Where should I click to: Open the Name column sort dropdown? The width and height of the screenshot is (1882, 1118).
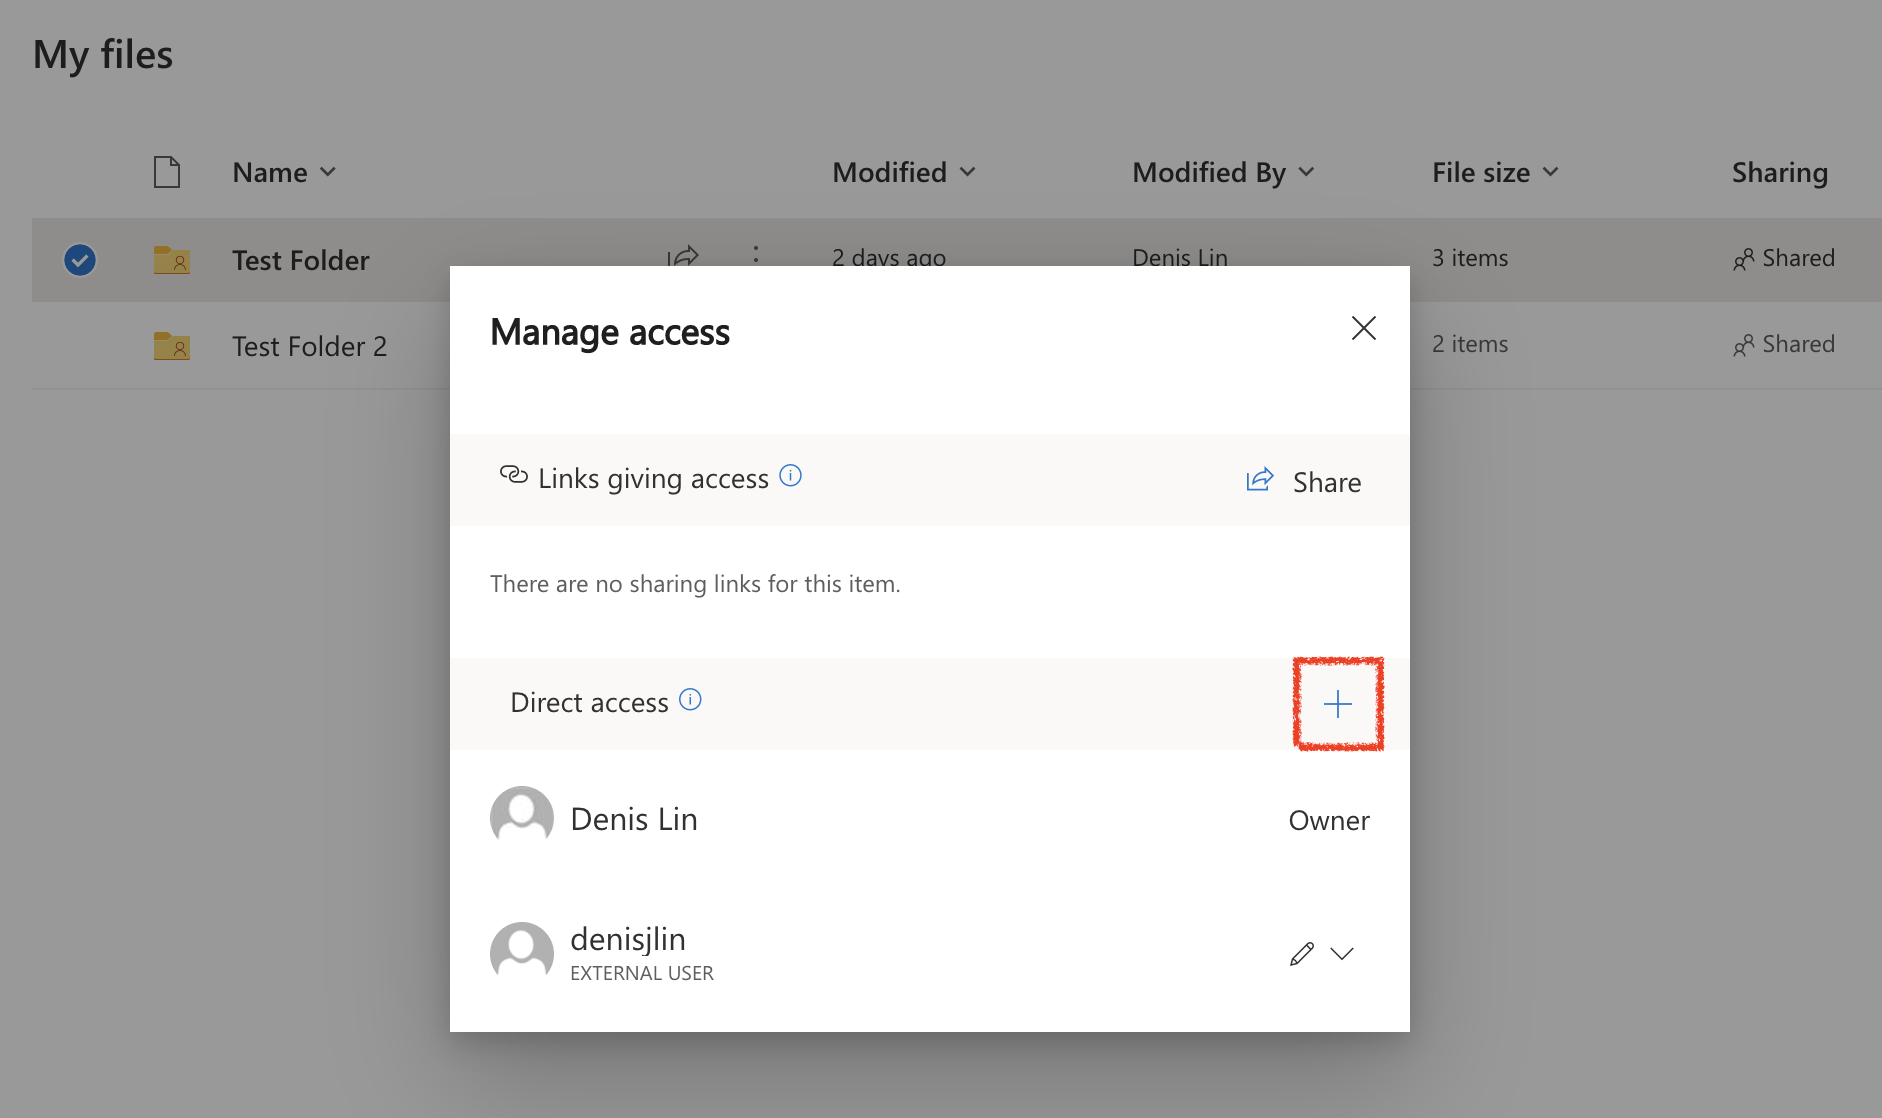tap(330, 172)
